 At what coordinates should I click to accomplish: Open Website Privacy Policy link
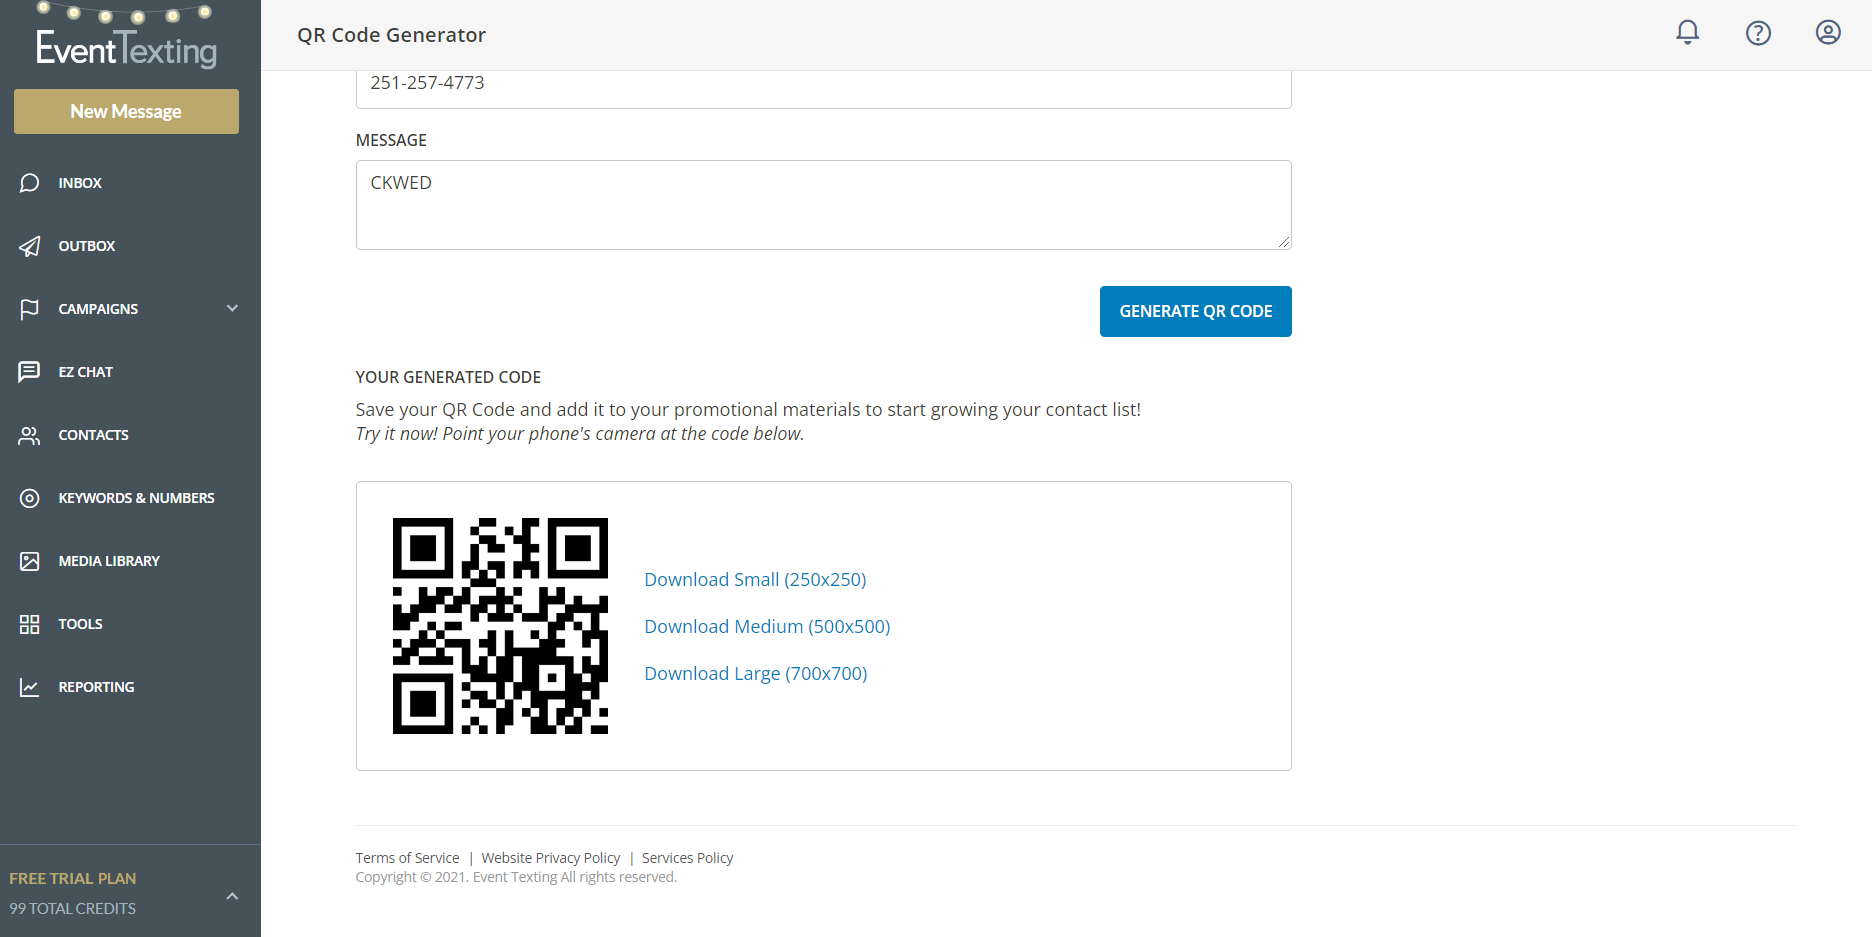(551, 858)
